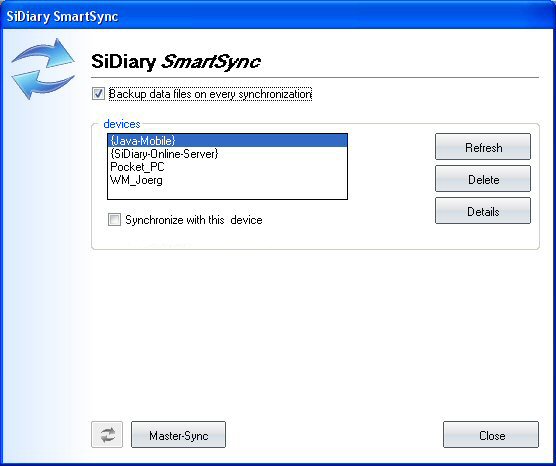This screenshot has height=466, width=556.
Task: Click the devices group label
Action: [x=122, y=124]
